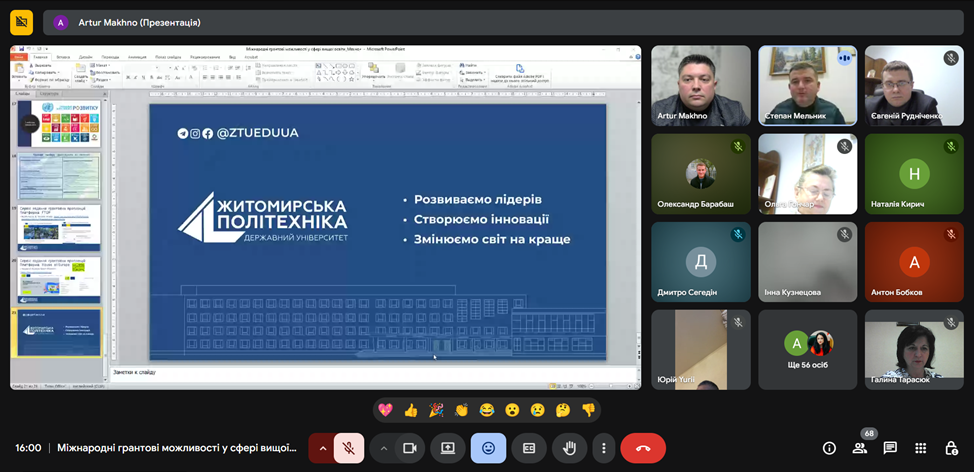
Task: Send the thumbs up reaction
Action: (x=410, y=410)
